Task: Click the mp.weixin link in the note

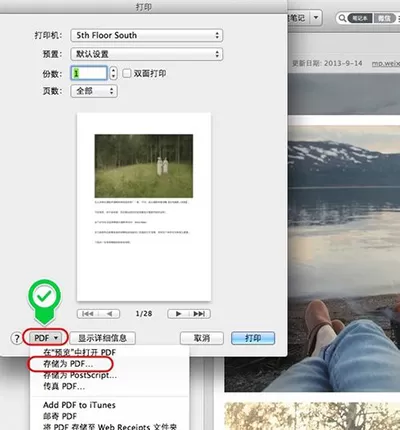Action: [386, 63]
